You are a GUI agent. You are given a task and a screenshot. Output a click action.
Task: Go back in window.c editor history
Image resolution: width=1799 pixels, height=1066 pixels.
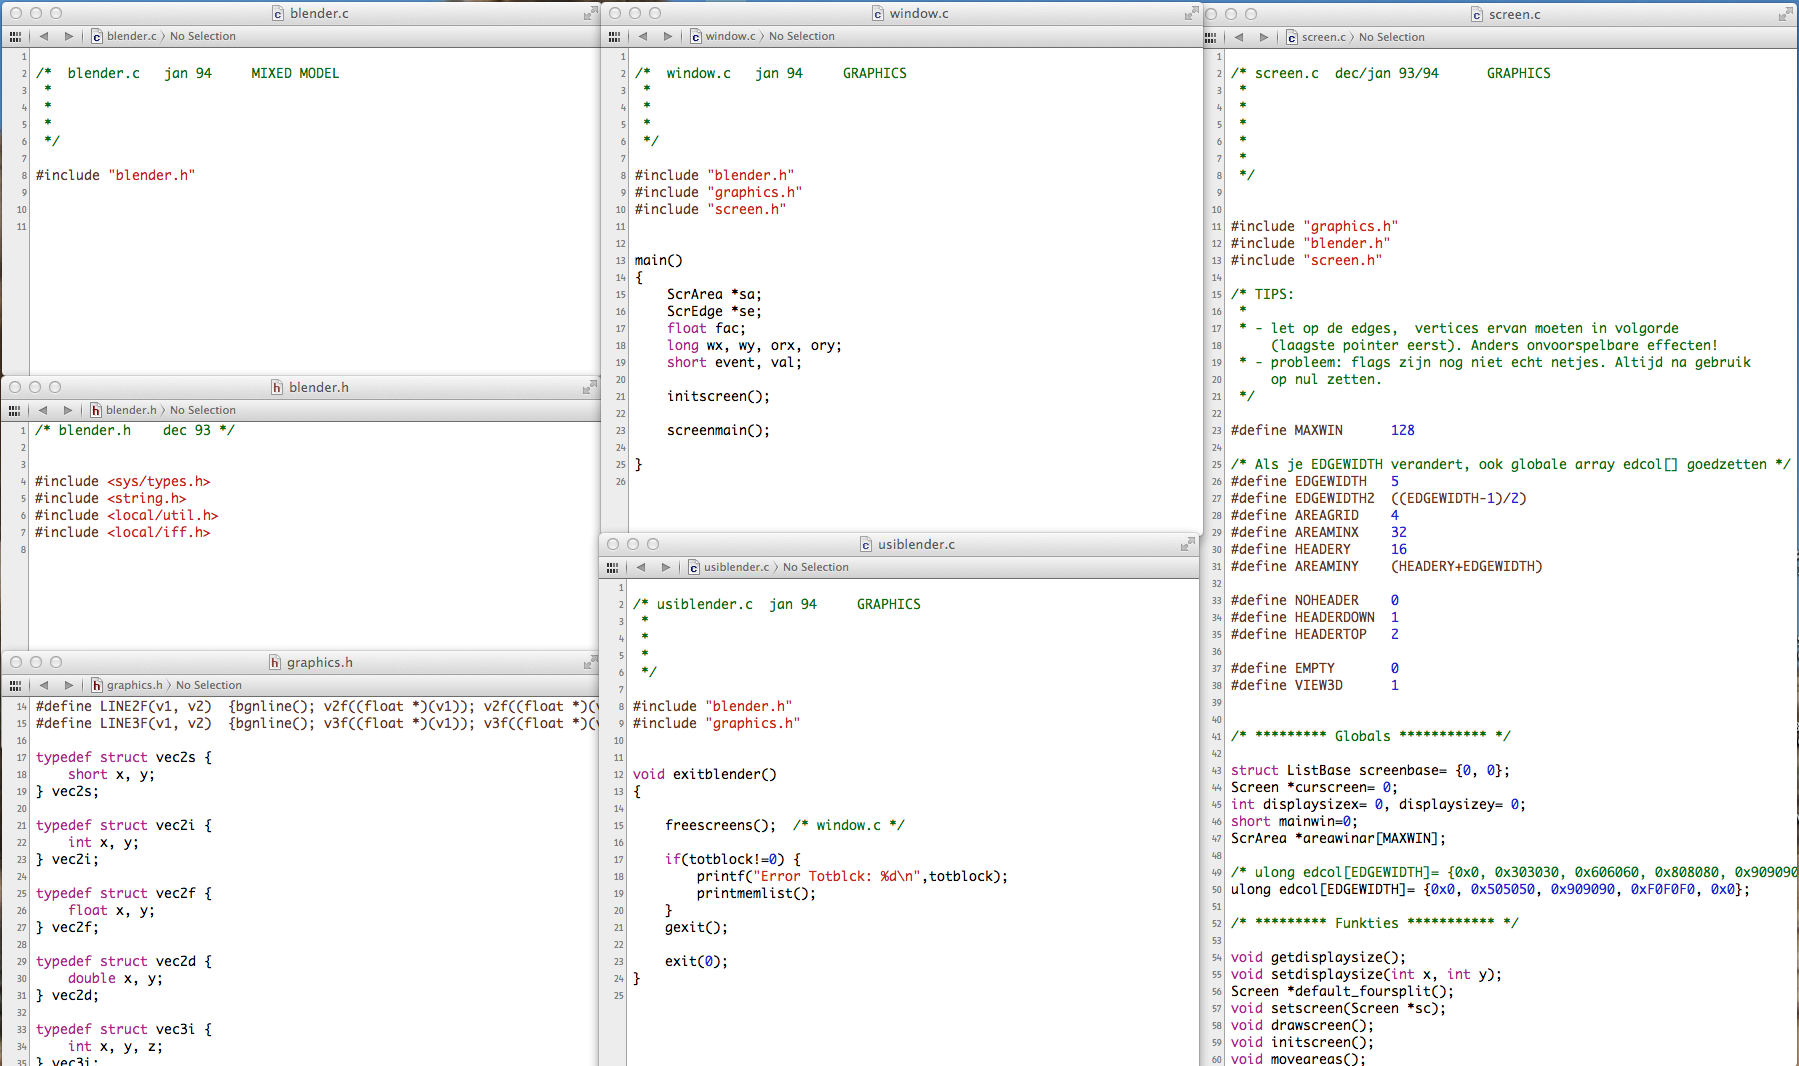(x=642, y=37)
